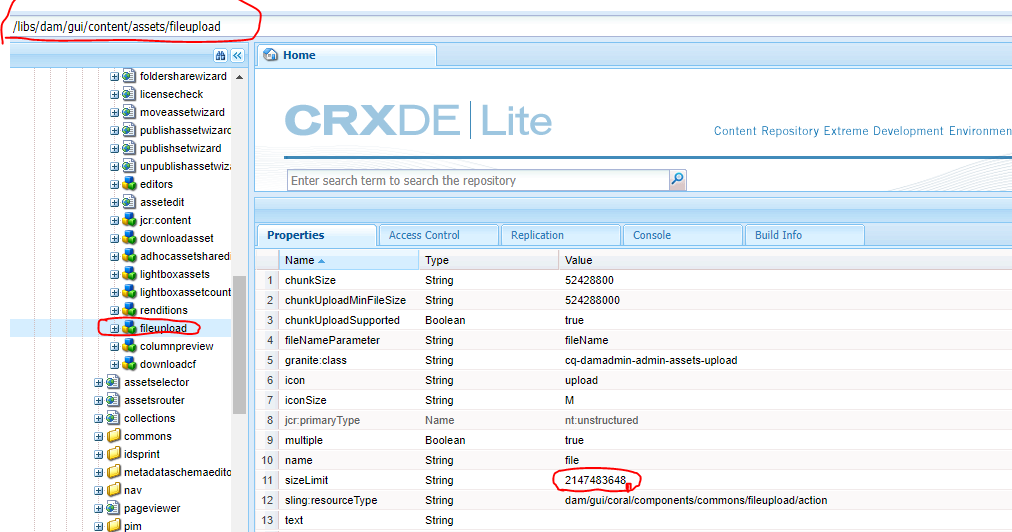The width and height of the screenshot is (1012, 532).
Task: Click the assetselector node icon
Action: [x=113, y=382]
